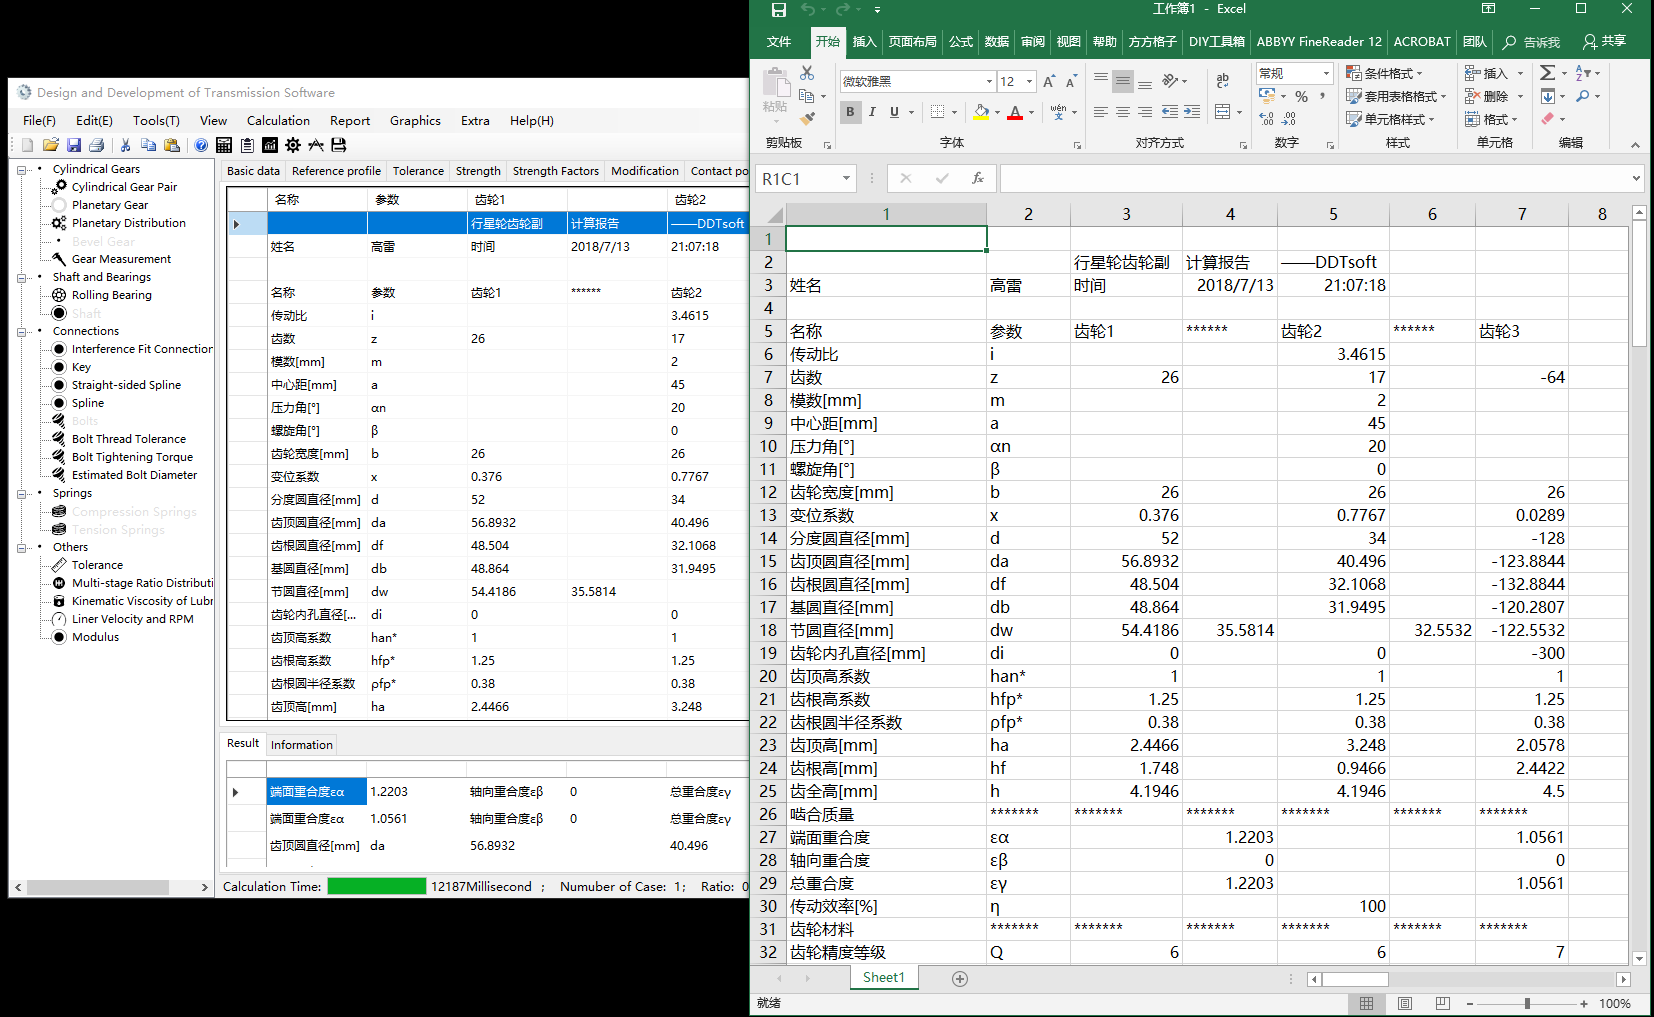Open the Calculation menu

point(278,121)
